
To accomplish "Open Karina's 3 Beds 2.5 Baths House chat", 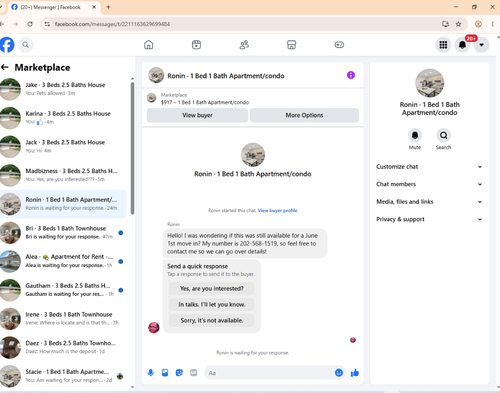I will point(63,118).
